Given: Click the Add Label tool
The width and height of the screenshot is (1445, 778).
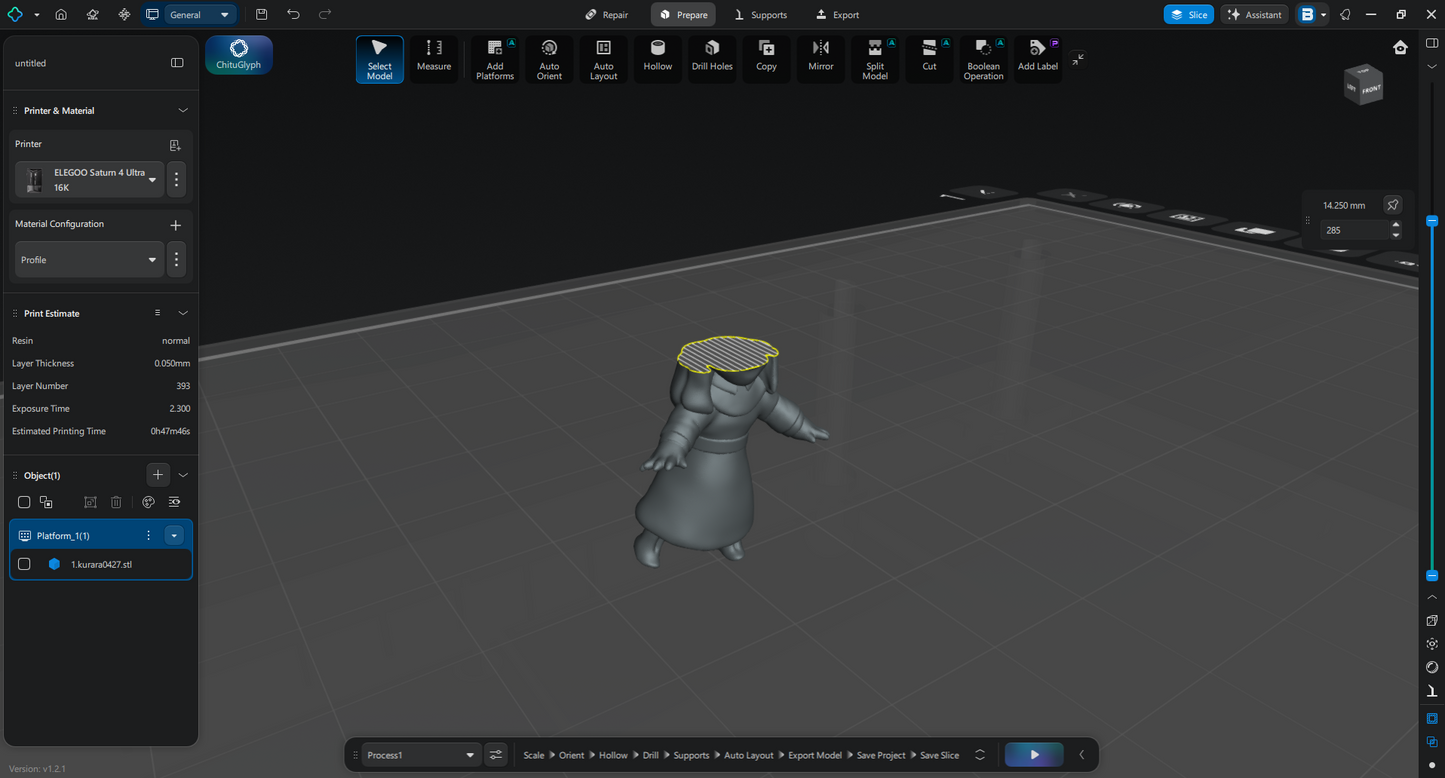Looking at the screenshot, I should 1038,60.
